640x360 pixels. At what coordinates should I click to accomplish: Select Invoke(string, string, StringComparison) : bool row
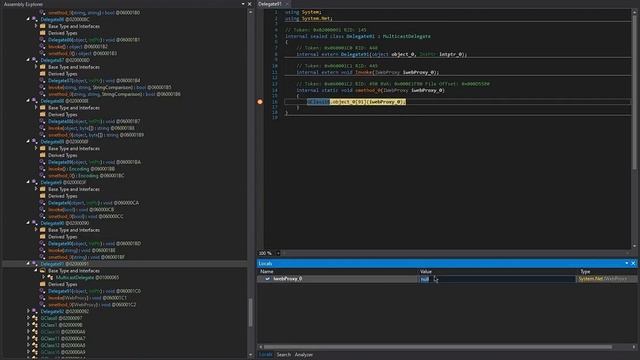(109, 87)
